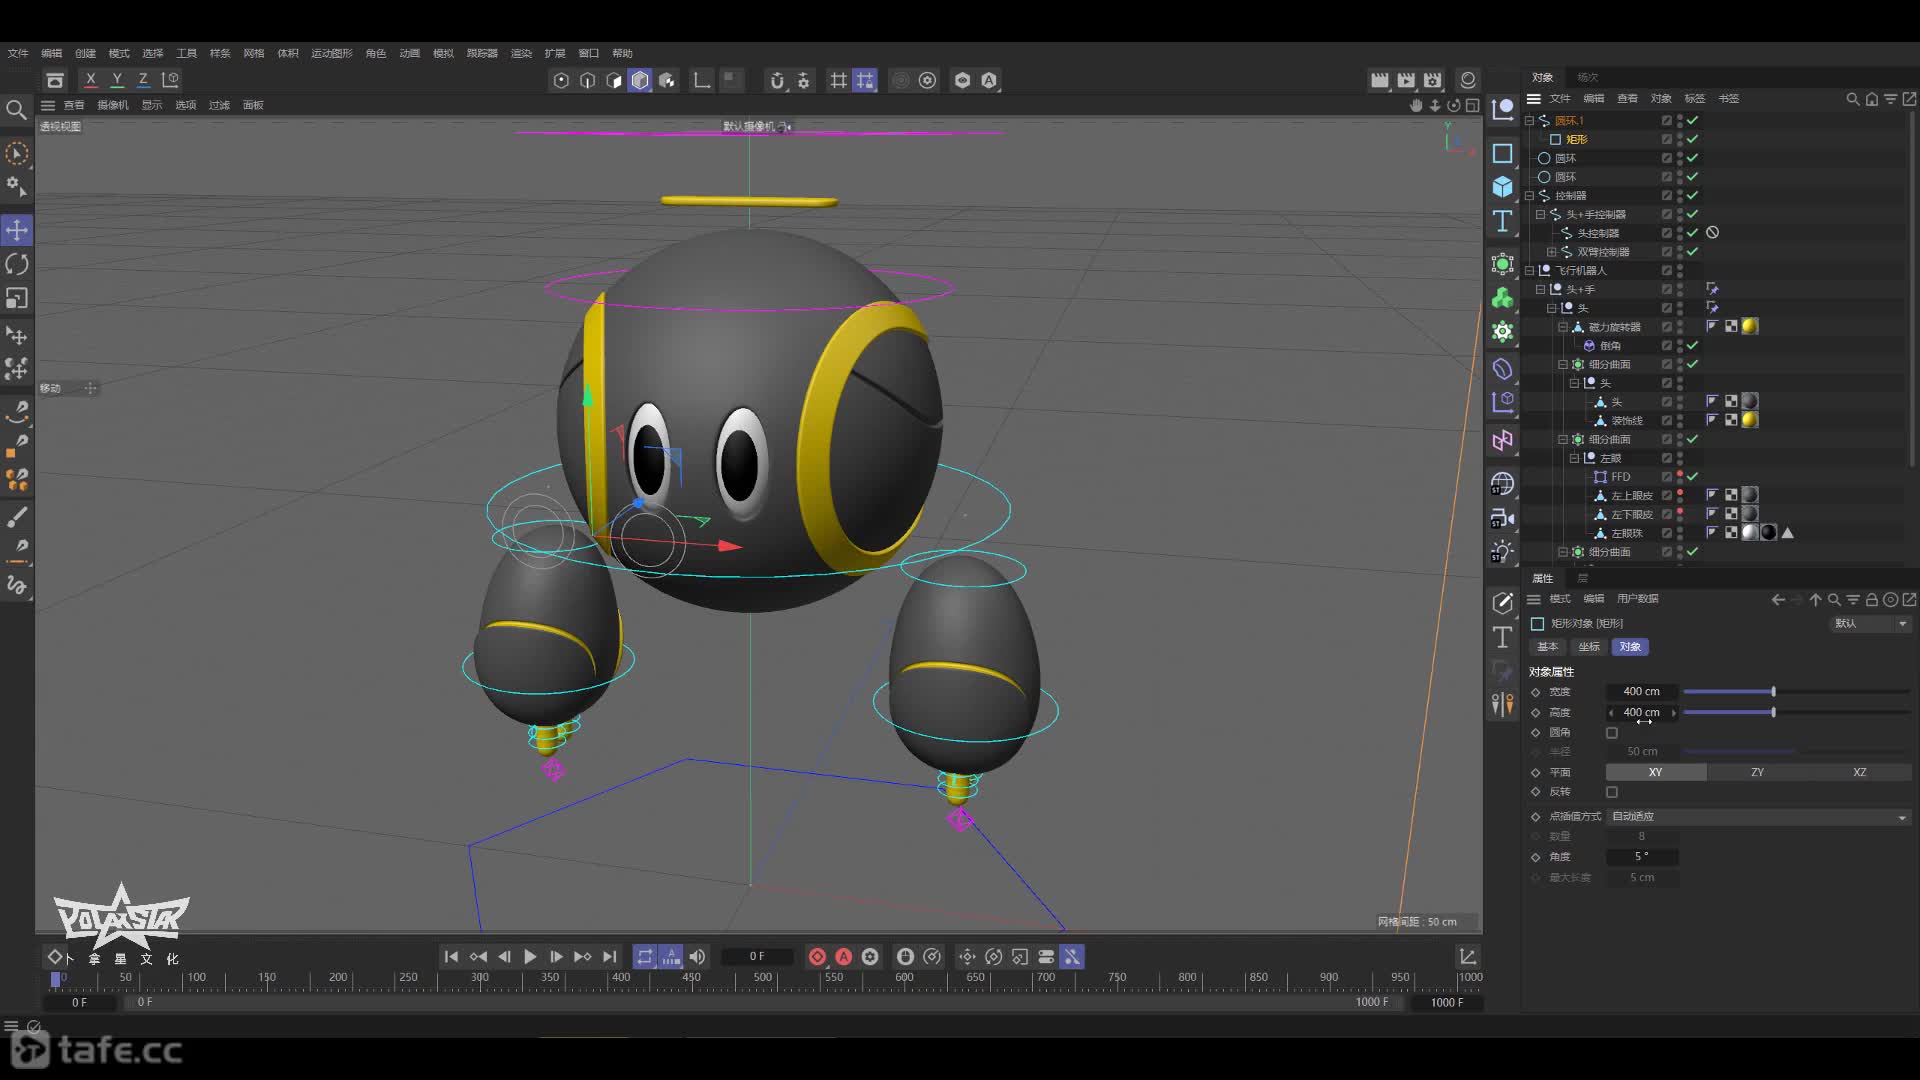Image resolution: width=1920 pixels, height=1080 pixels.
Task: Click the render to picture viewer clapboard icon
Action: point(1406,80)
